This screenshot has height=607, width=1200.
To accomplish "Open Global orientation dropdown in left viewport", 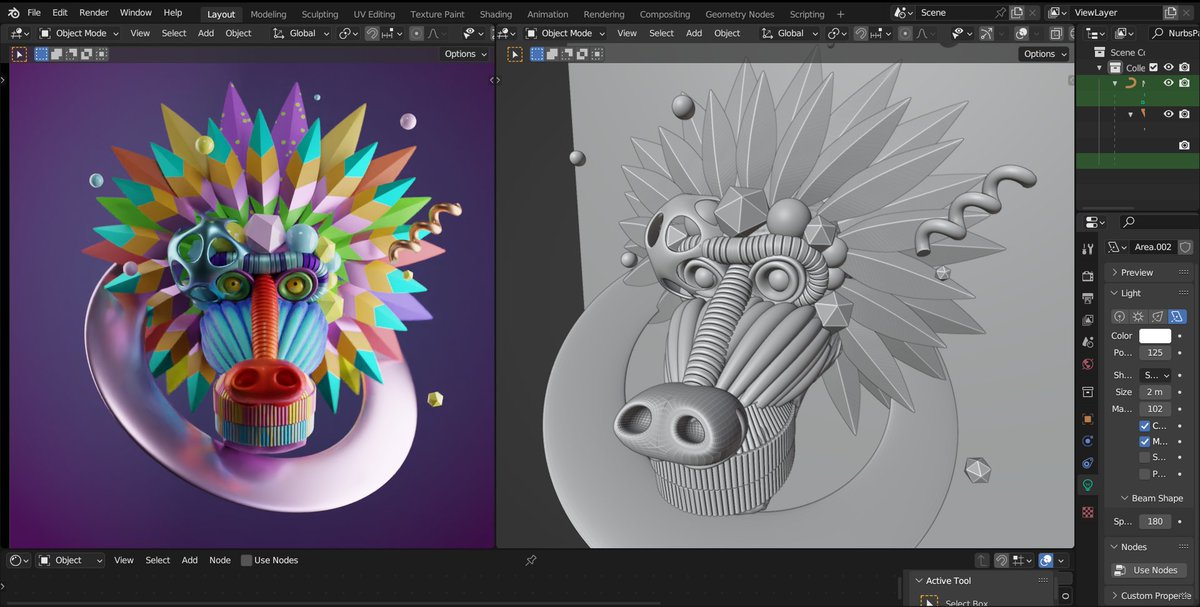I will (x=302, y=33).
